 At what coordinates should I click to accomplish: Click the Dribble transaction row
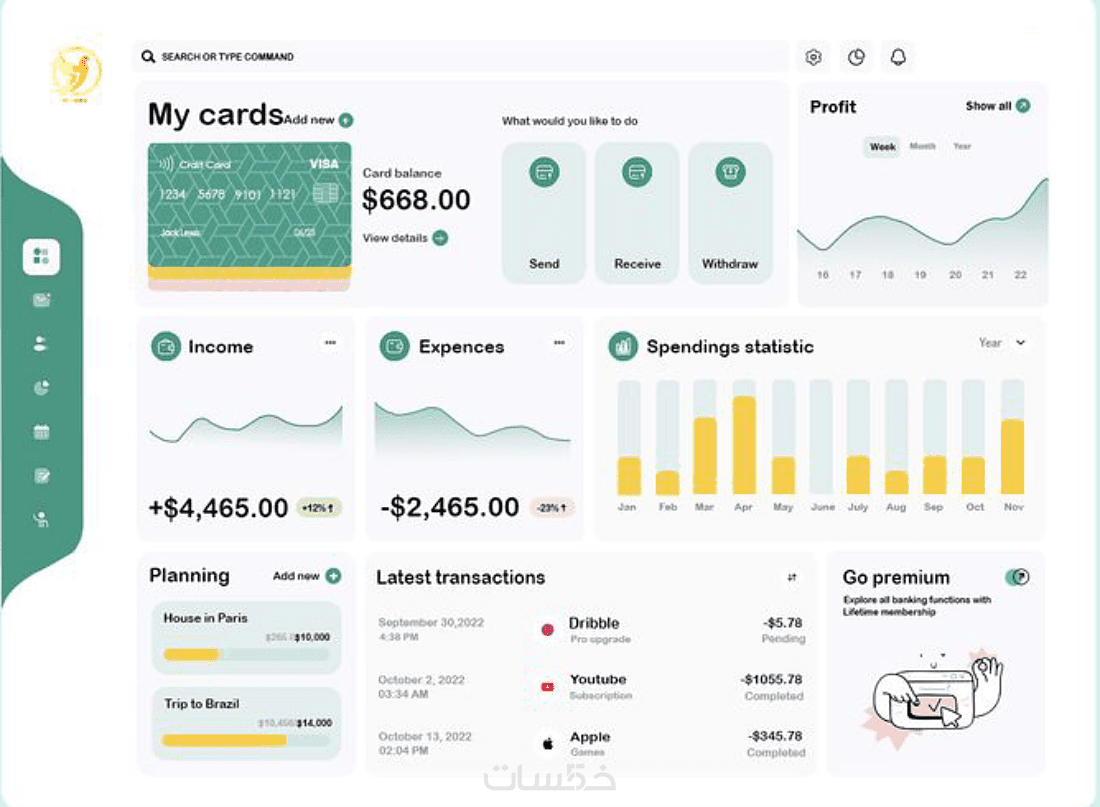pyautogui.click(x=590, y=629)
